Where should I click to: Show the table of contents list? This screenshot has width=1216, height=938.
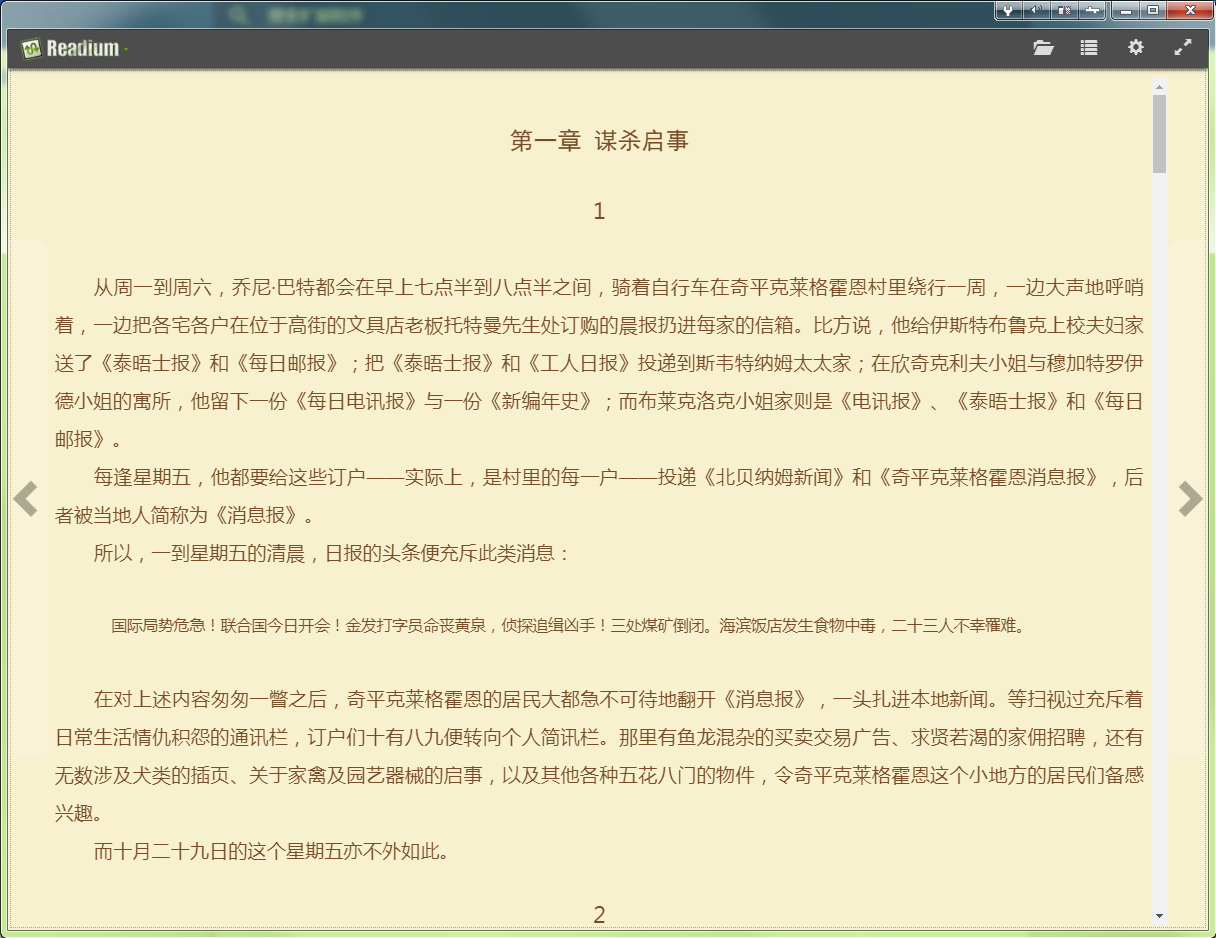pyautogui.click(x=1089, y=48)
